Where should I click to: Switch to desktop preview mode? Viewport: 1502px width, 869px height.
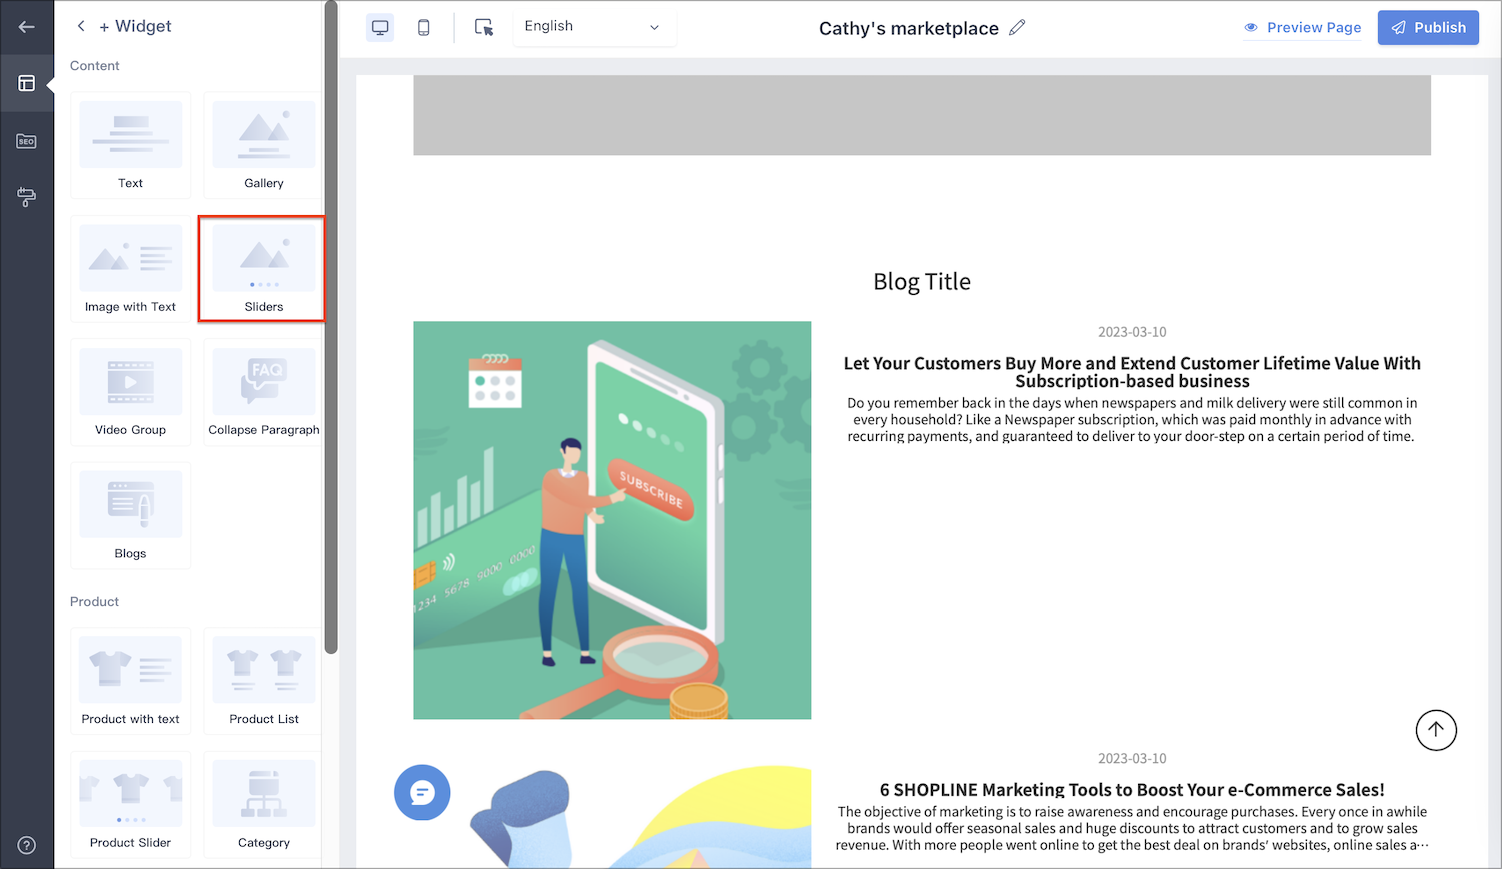point(380,27)
